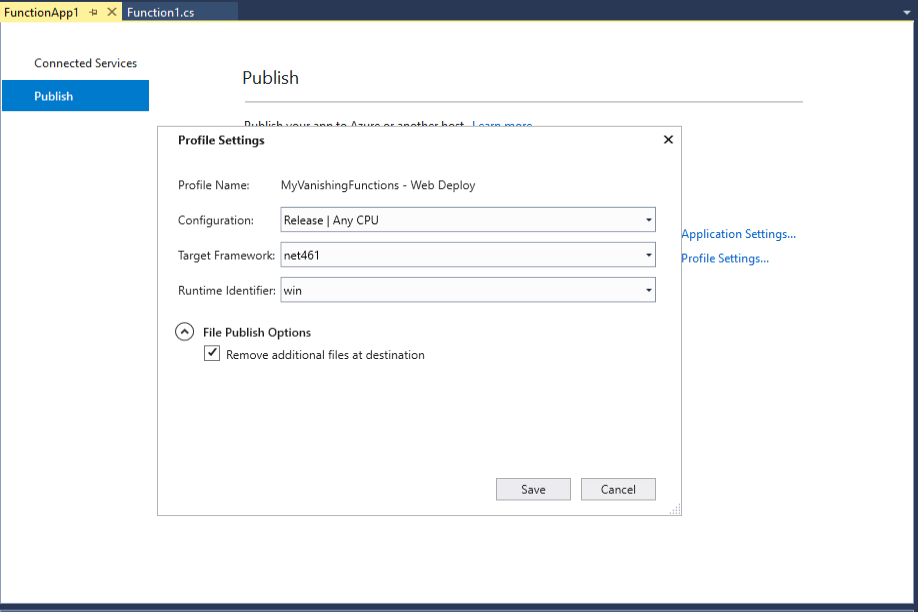Open Connected Services section
This screenshot has width=918, height=612.
point(85,63)
